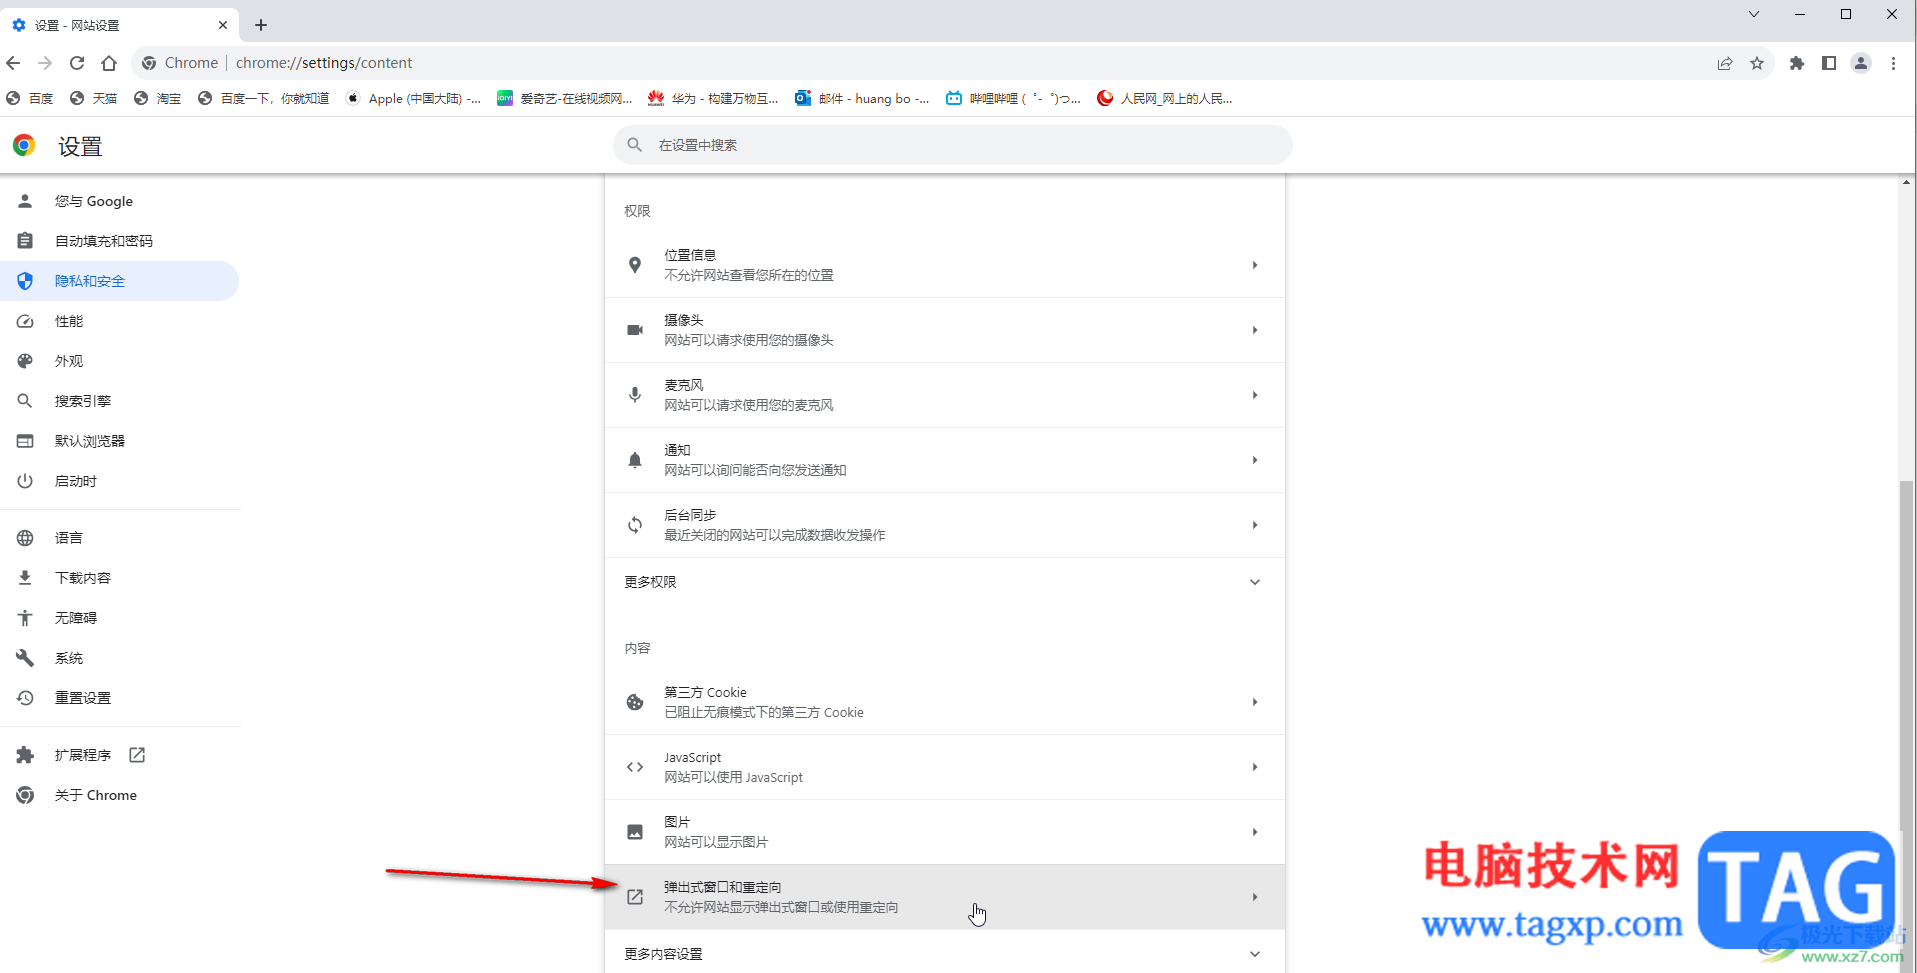Open 第三方 Cookie settings

(x=944, y=702)
